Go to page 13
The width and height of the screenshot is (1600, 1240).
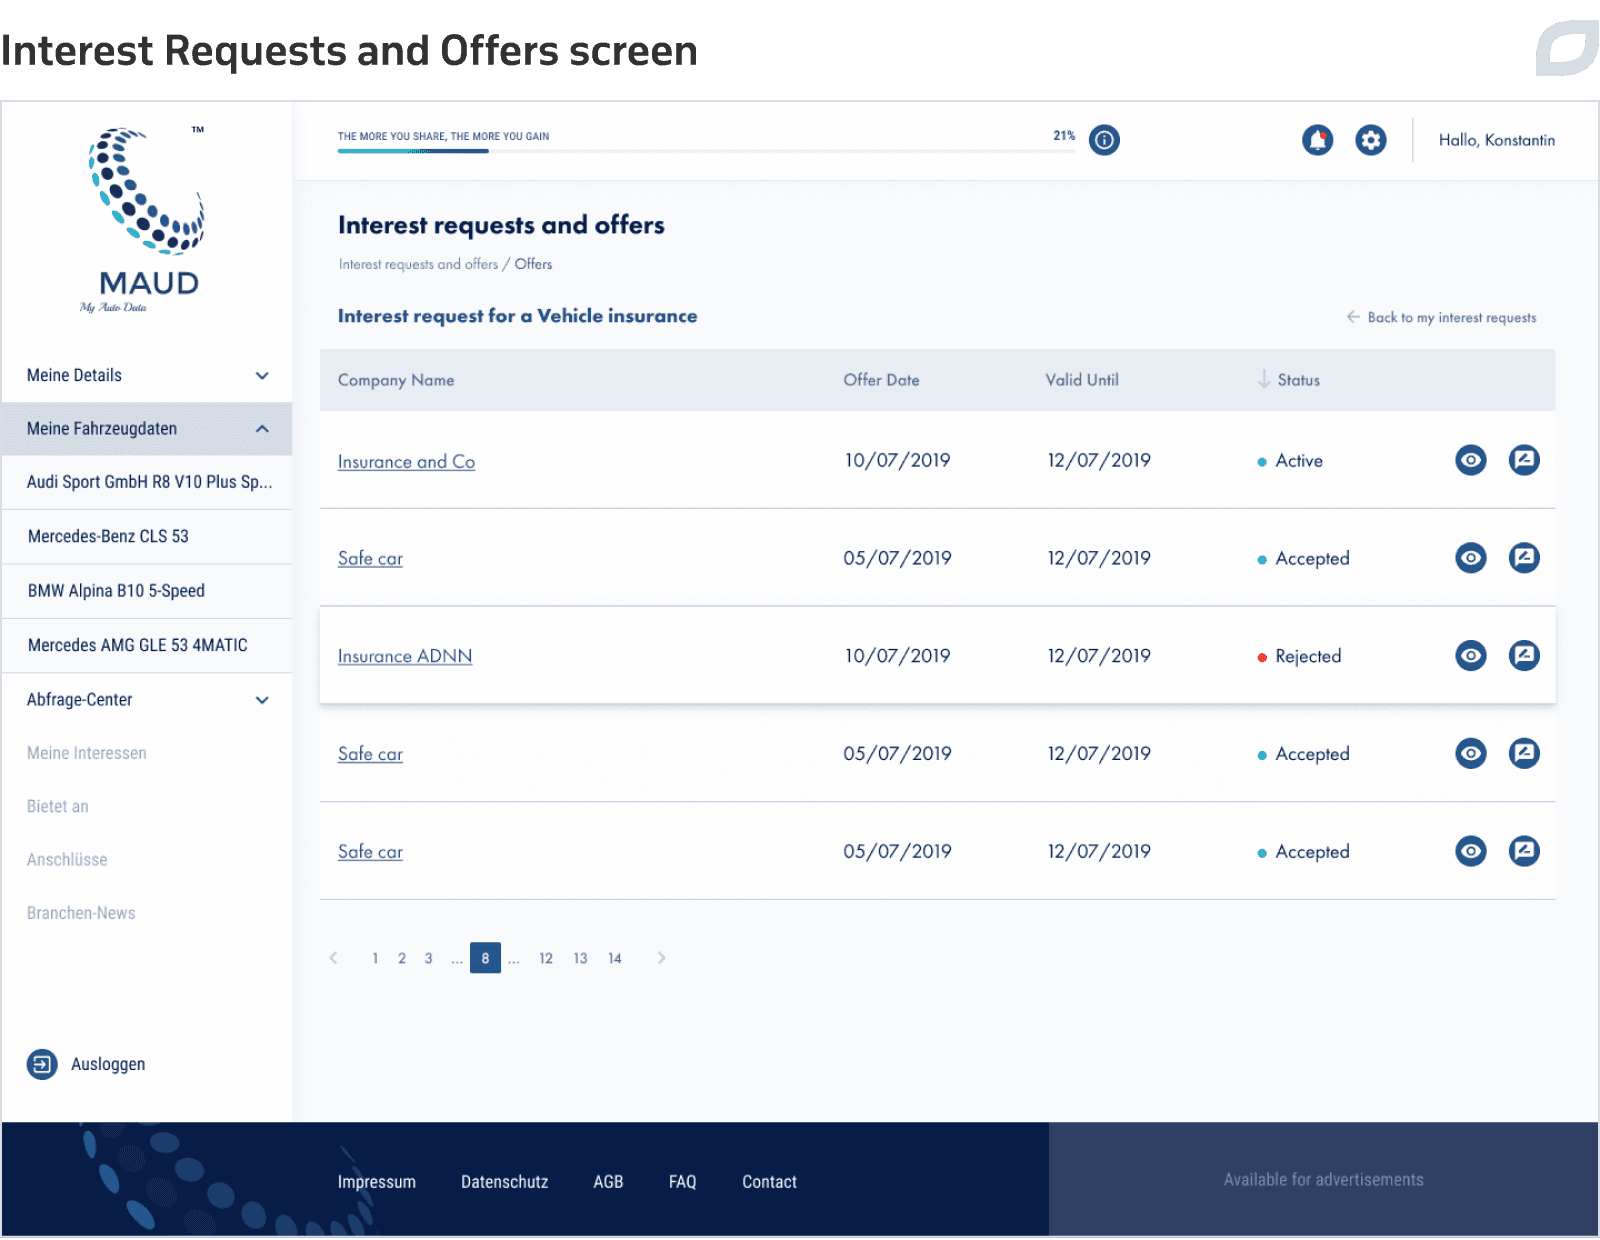(580, 958)
